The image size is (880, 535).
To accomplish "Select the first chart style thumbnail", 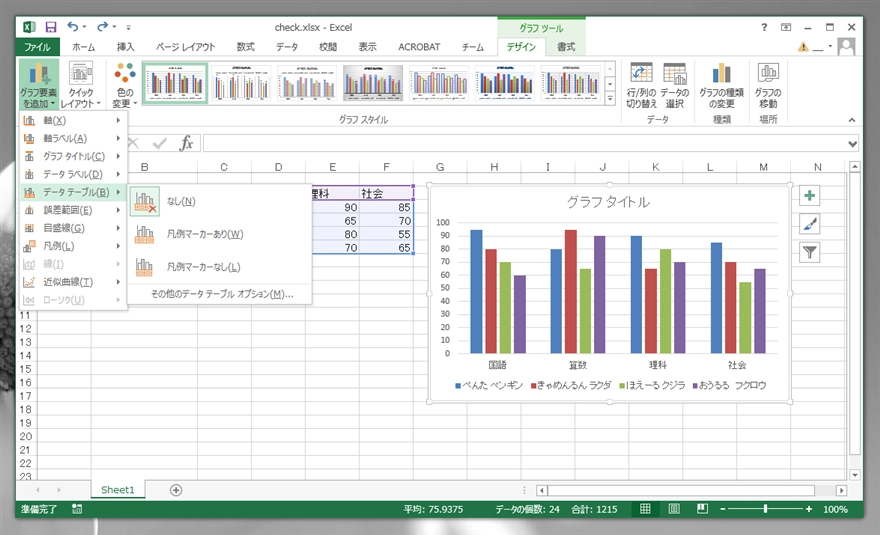I will pyautogui.click(x=176, y=83).
